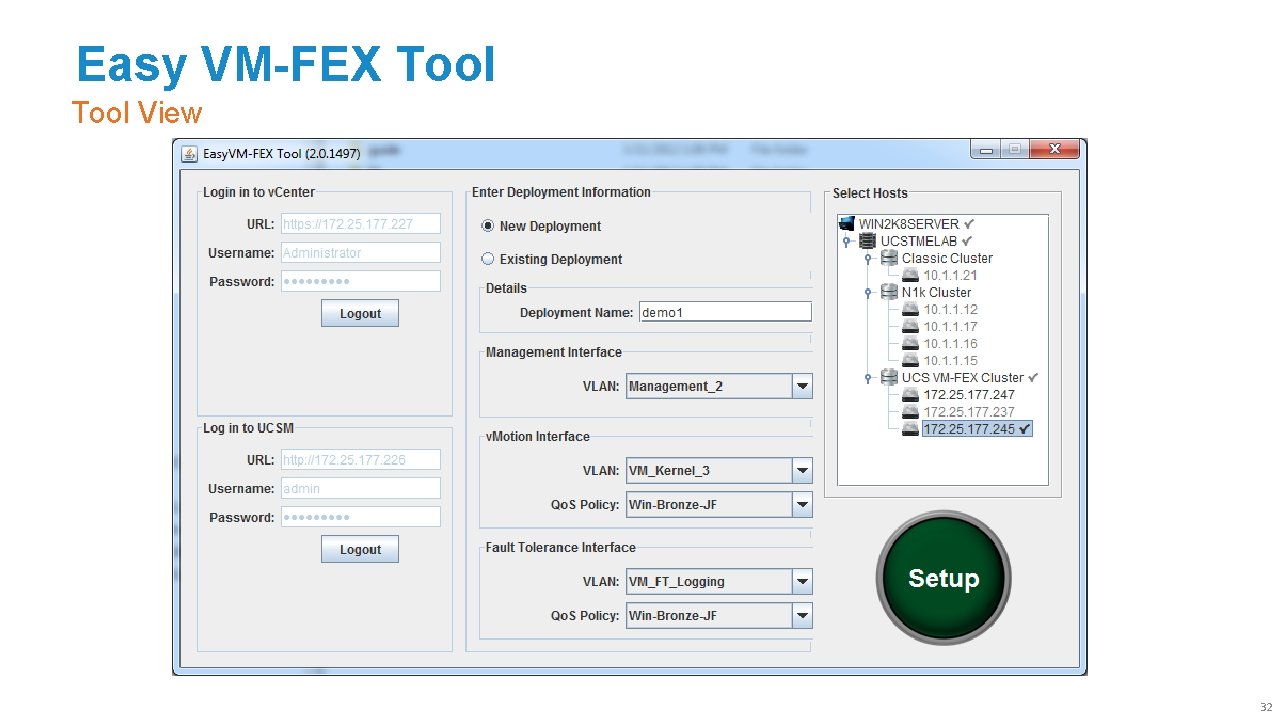1280x720 pixels.
Task: Choose the New Deployment radio button
Action: 488,226
